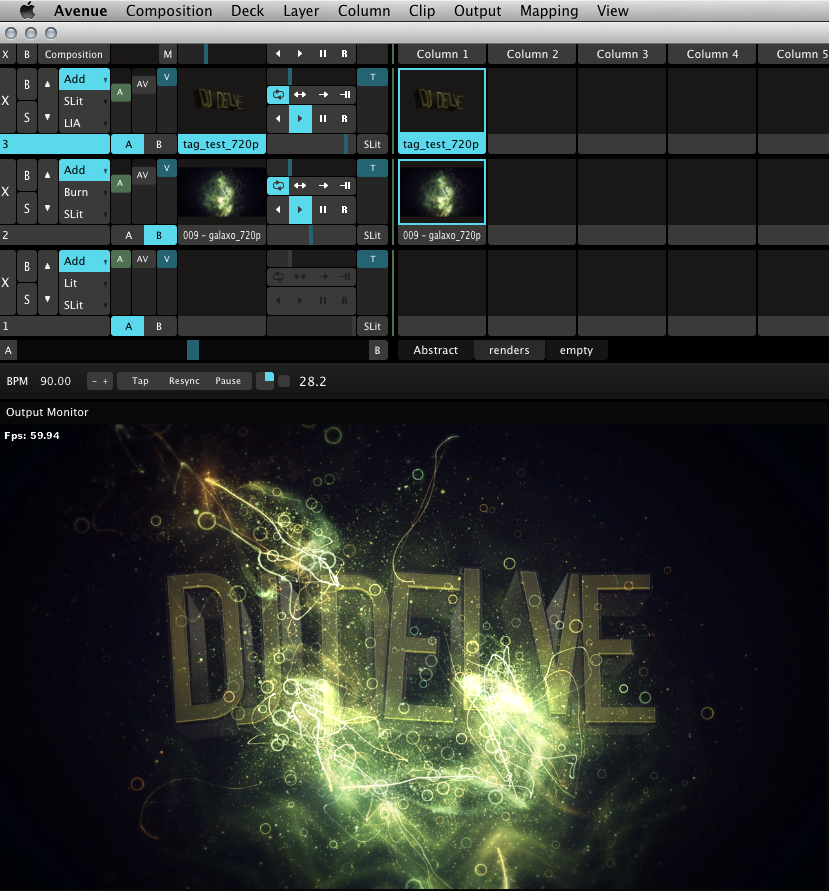The image size is (829, 891).
Task: Switch to the renders deck tab
Action: tap(509, 350)
